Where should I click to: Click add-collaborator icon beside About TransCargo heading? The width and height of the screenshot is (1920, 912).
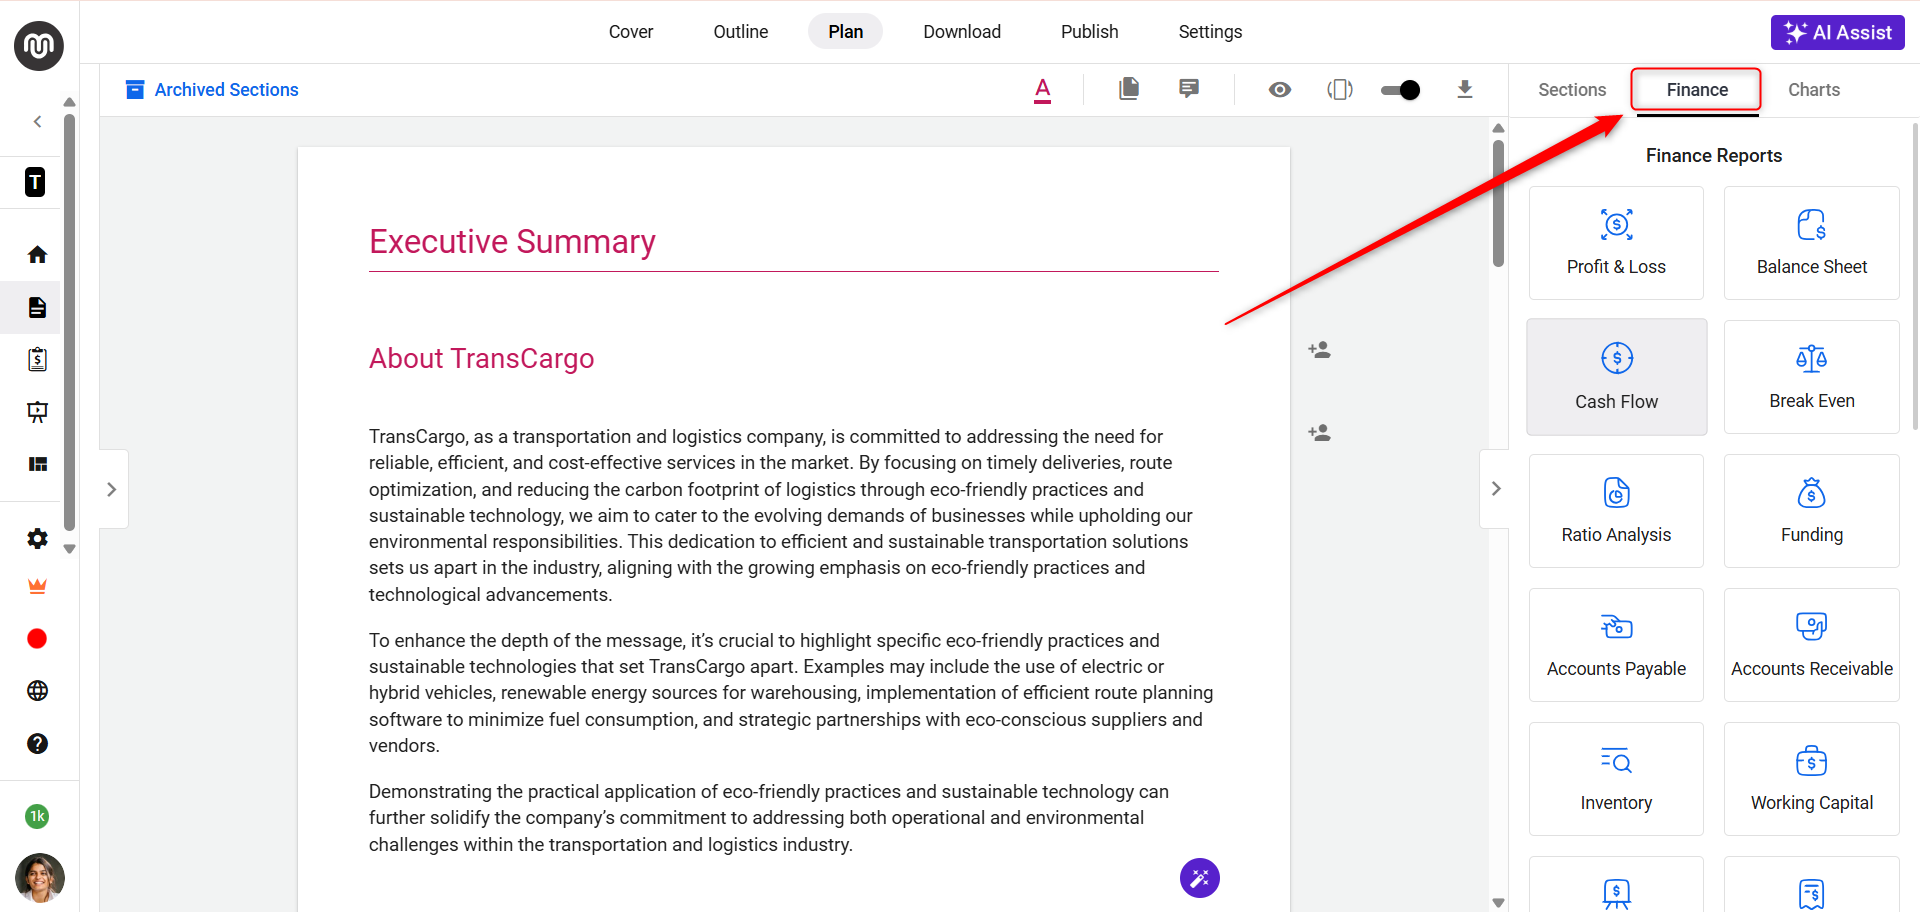[x=1320, y=350]
